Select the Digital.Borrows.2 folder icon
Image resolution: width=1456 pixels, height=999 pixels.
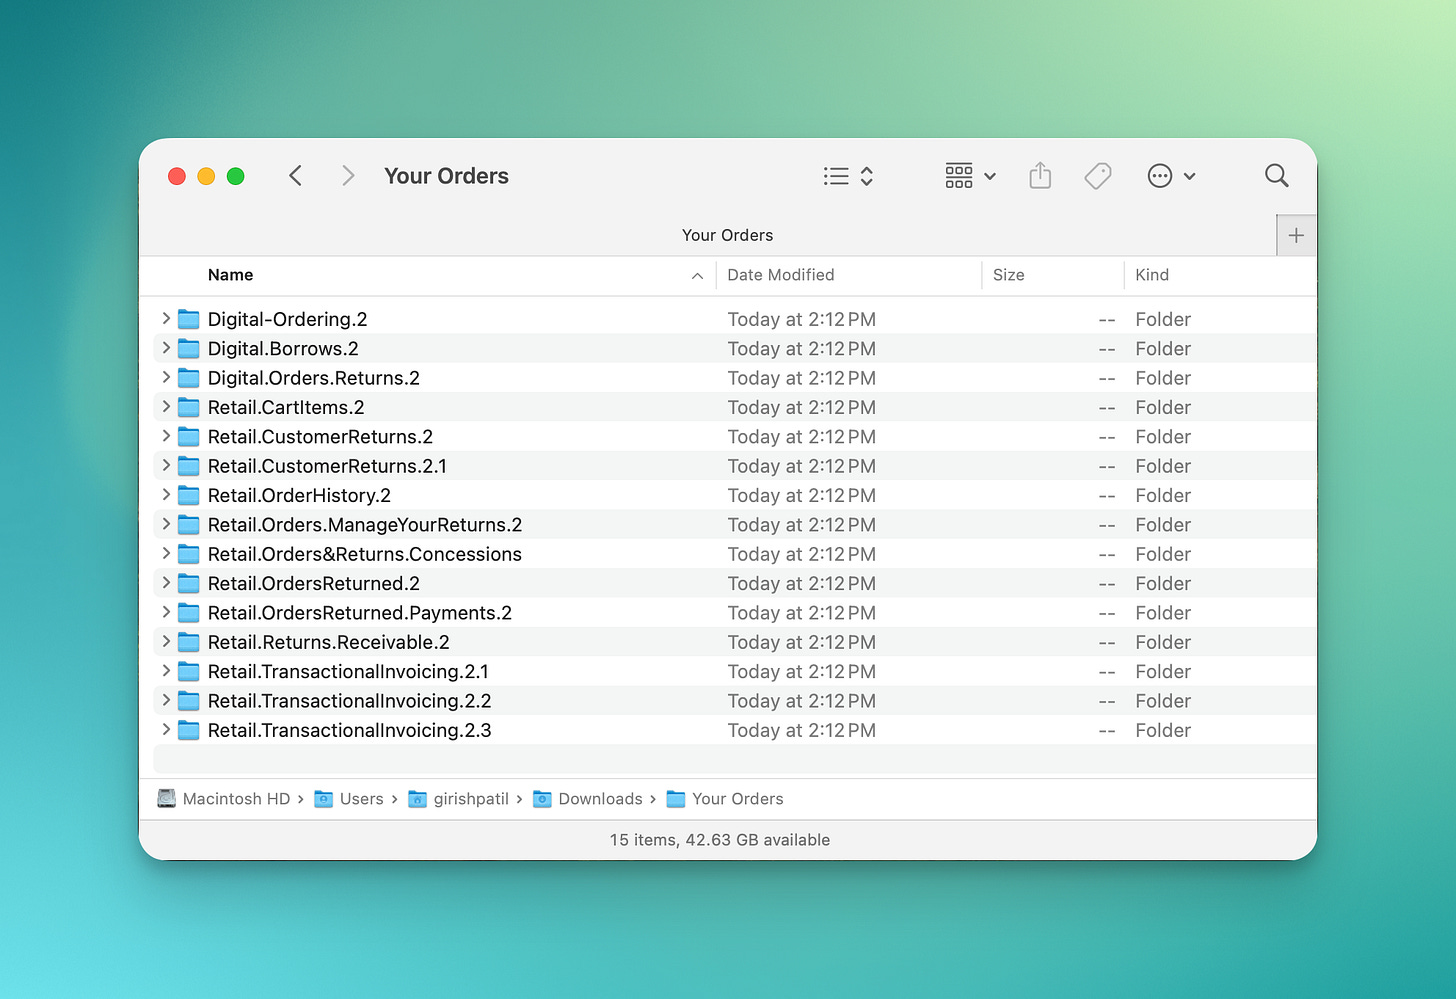(189, 348)
